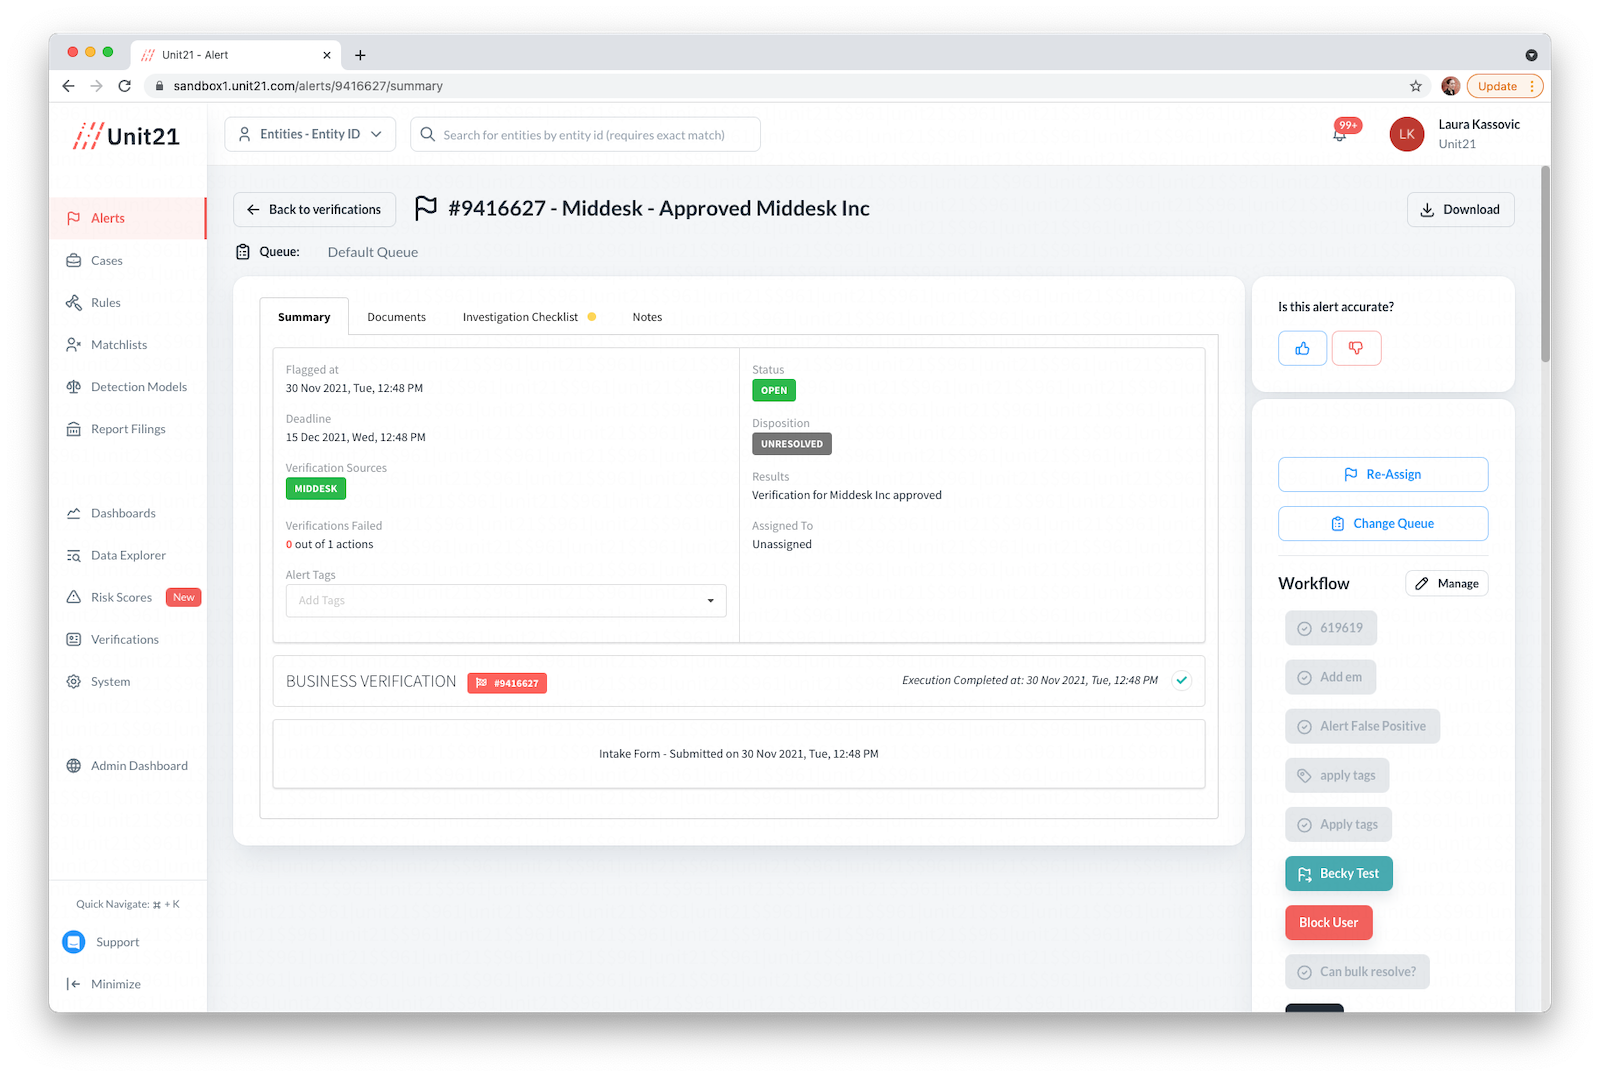Open a new browser tab
Screen dimensions: 1600x1077
click(x=360, y=55)
